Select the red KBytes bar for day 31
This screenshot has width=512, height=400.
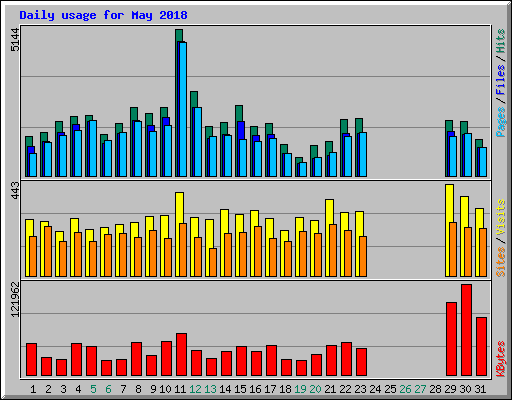pyautogui.click(x=481, y=346)
